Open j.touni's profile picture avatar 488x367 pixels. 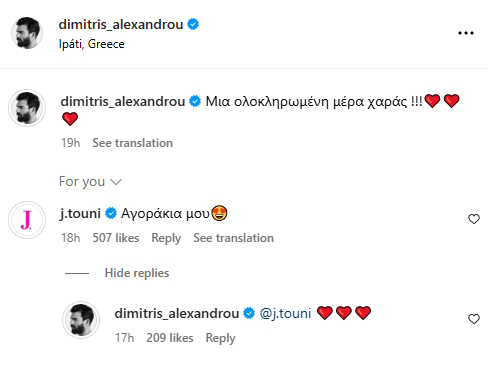coord(27,220)
